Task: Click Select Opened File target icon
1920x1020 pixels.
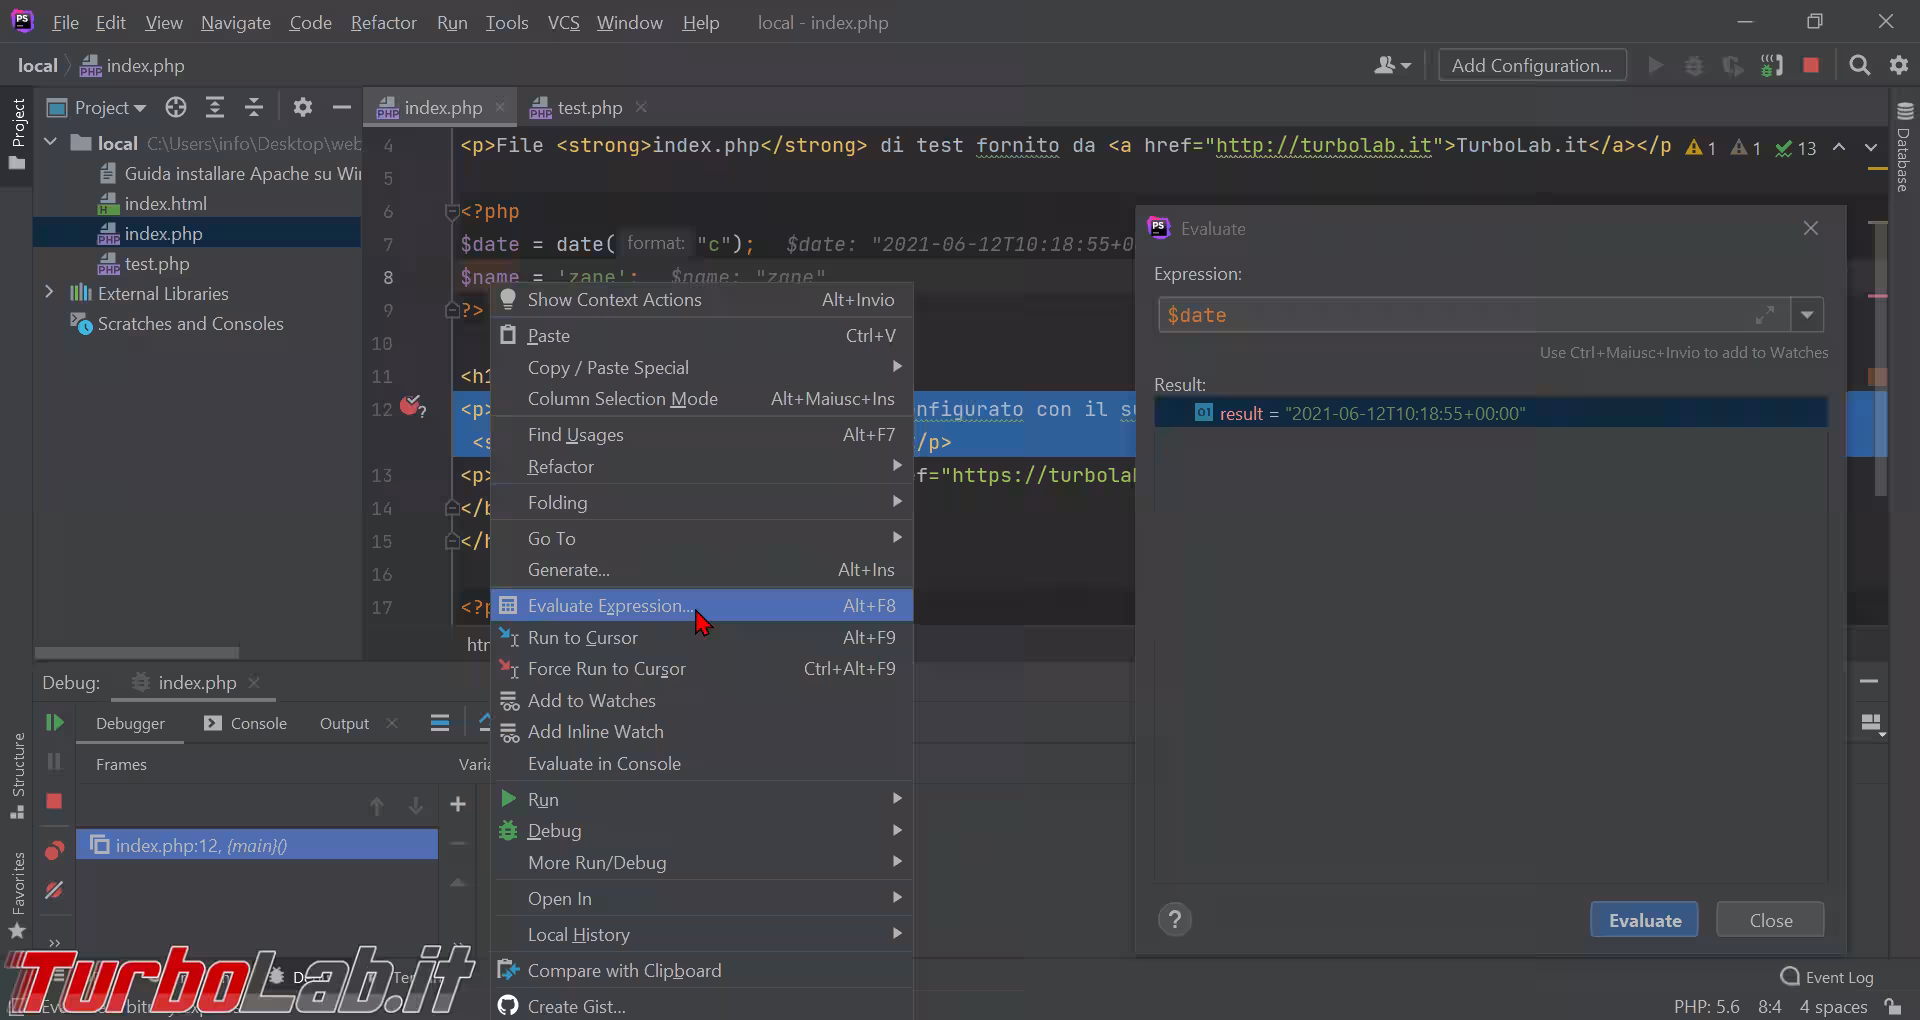Action: coord(176,108)
